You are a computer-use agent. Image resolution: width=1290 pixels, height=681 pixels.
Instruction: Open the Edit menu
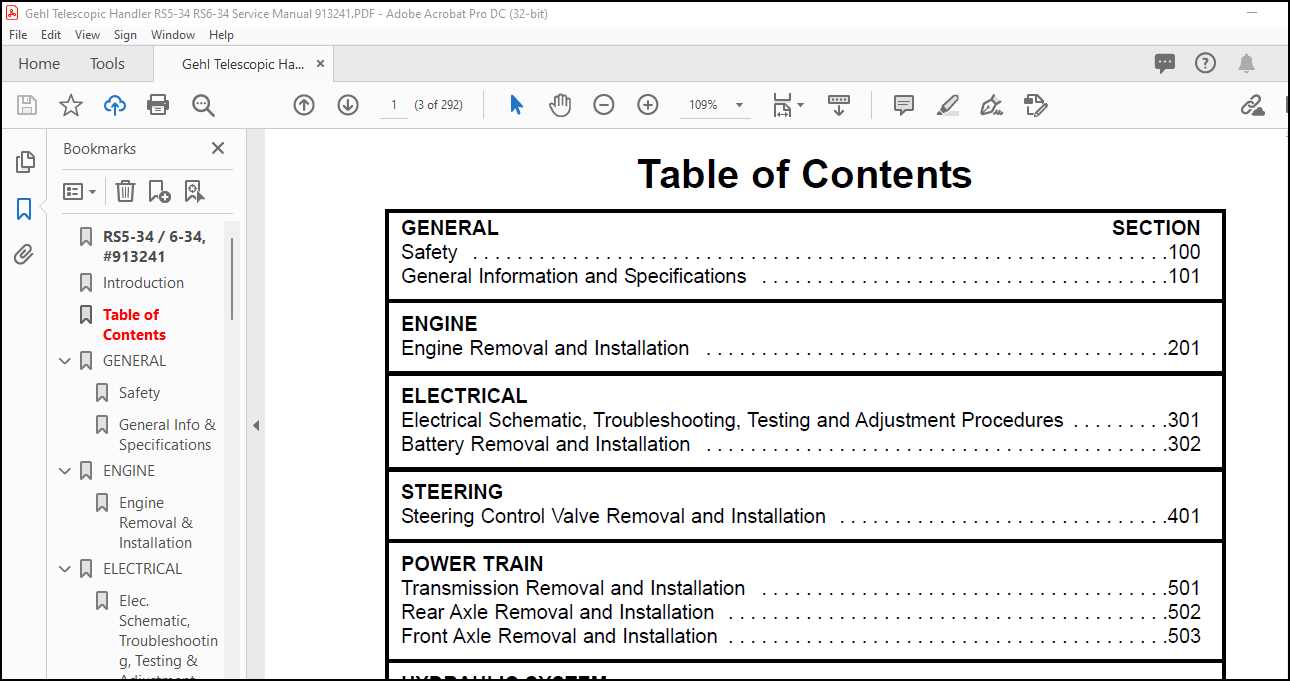51,34
